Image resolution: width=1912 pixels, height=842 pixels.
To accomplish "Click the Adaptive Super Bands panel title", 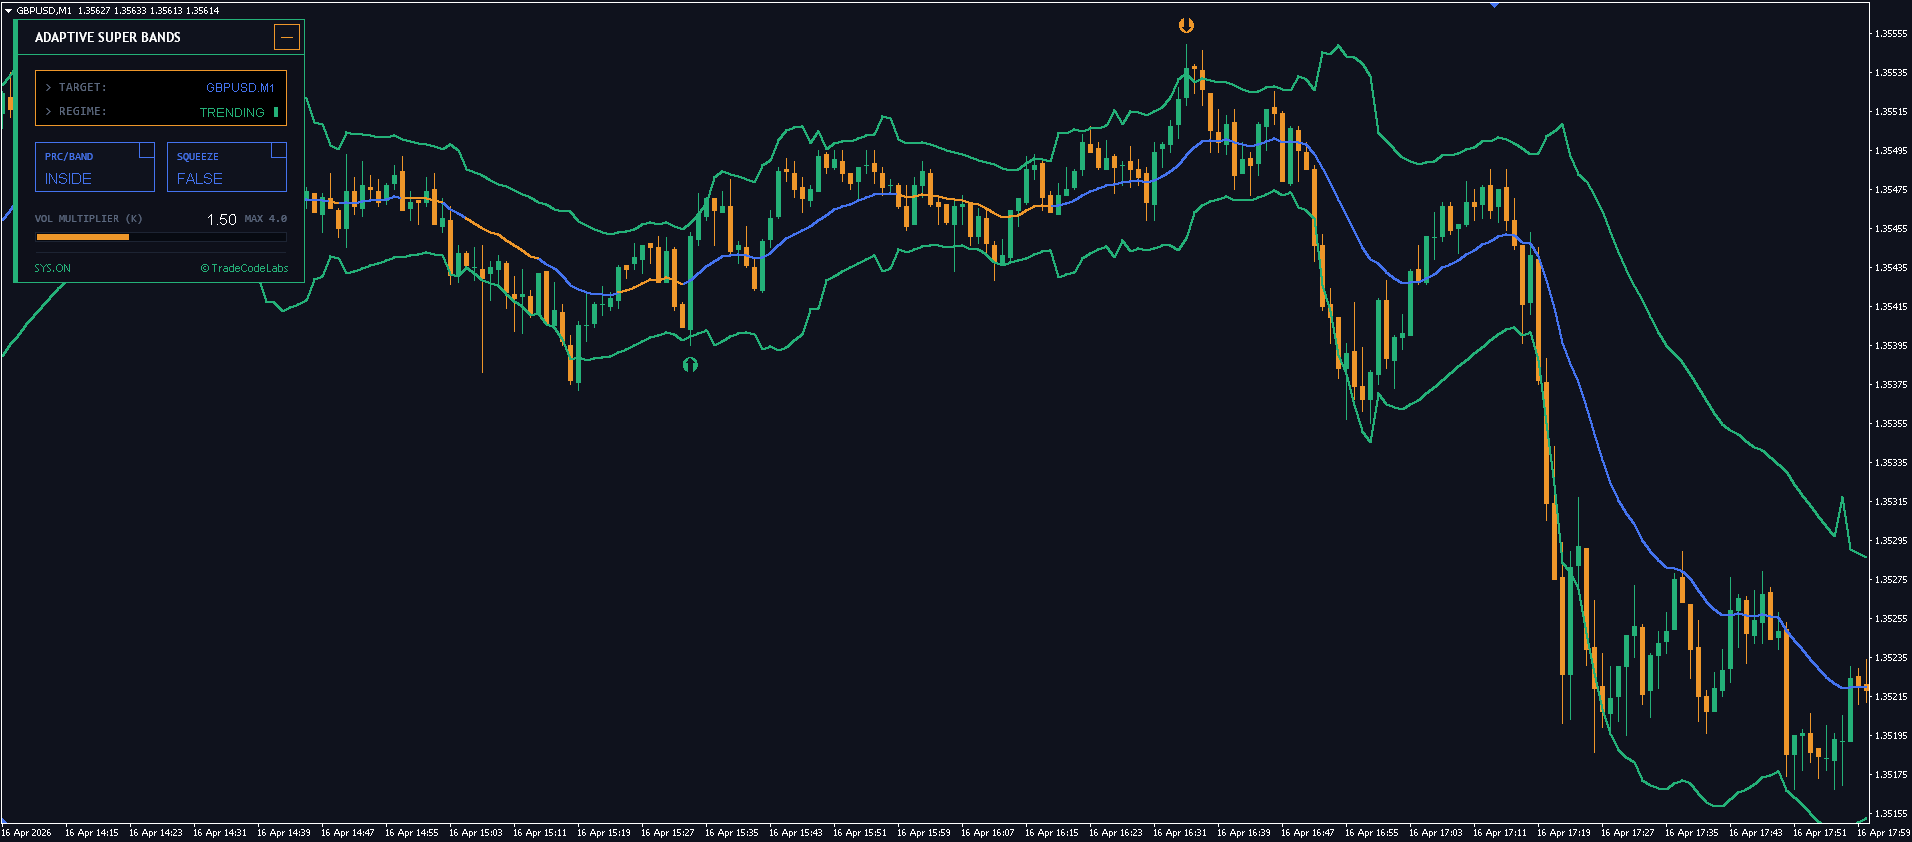I will pos(108,37).
